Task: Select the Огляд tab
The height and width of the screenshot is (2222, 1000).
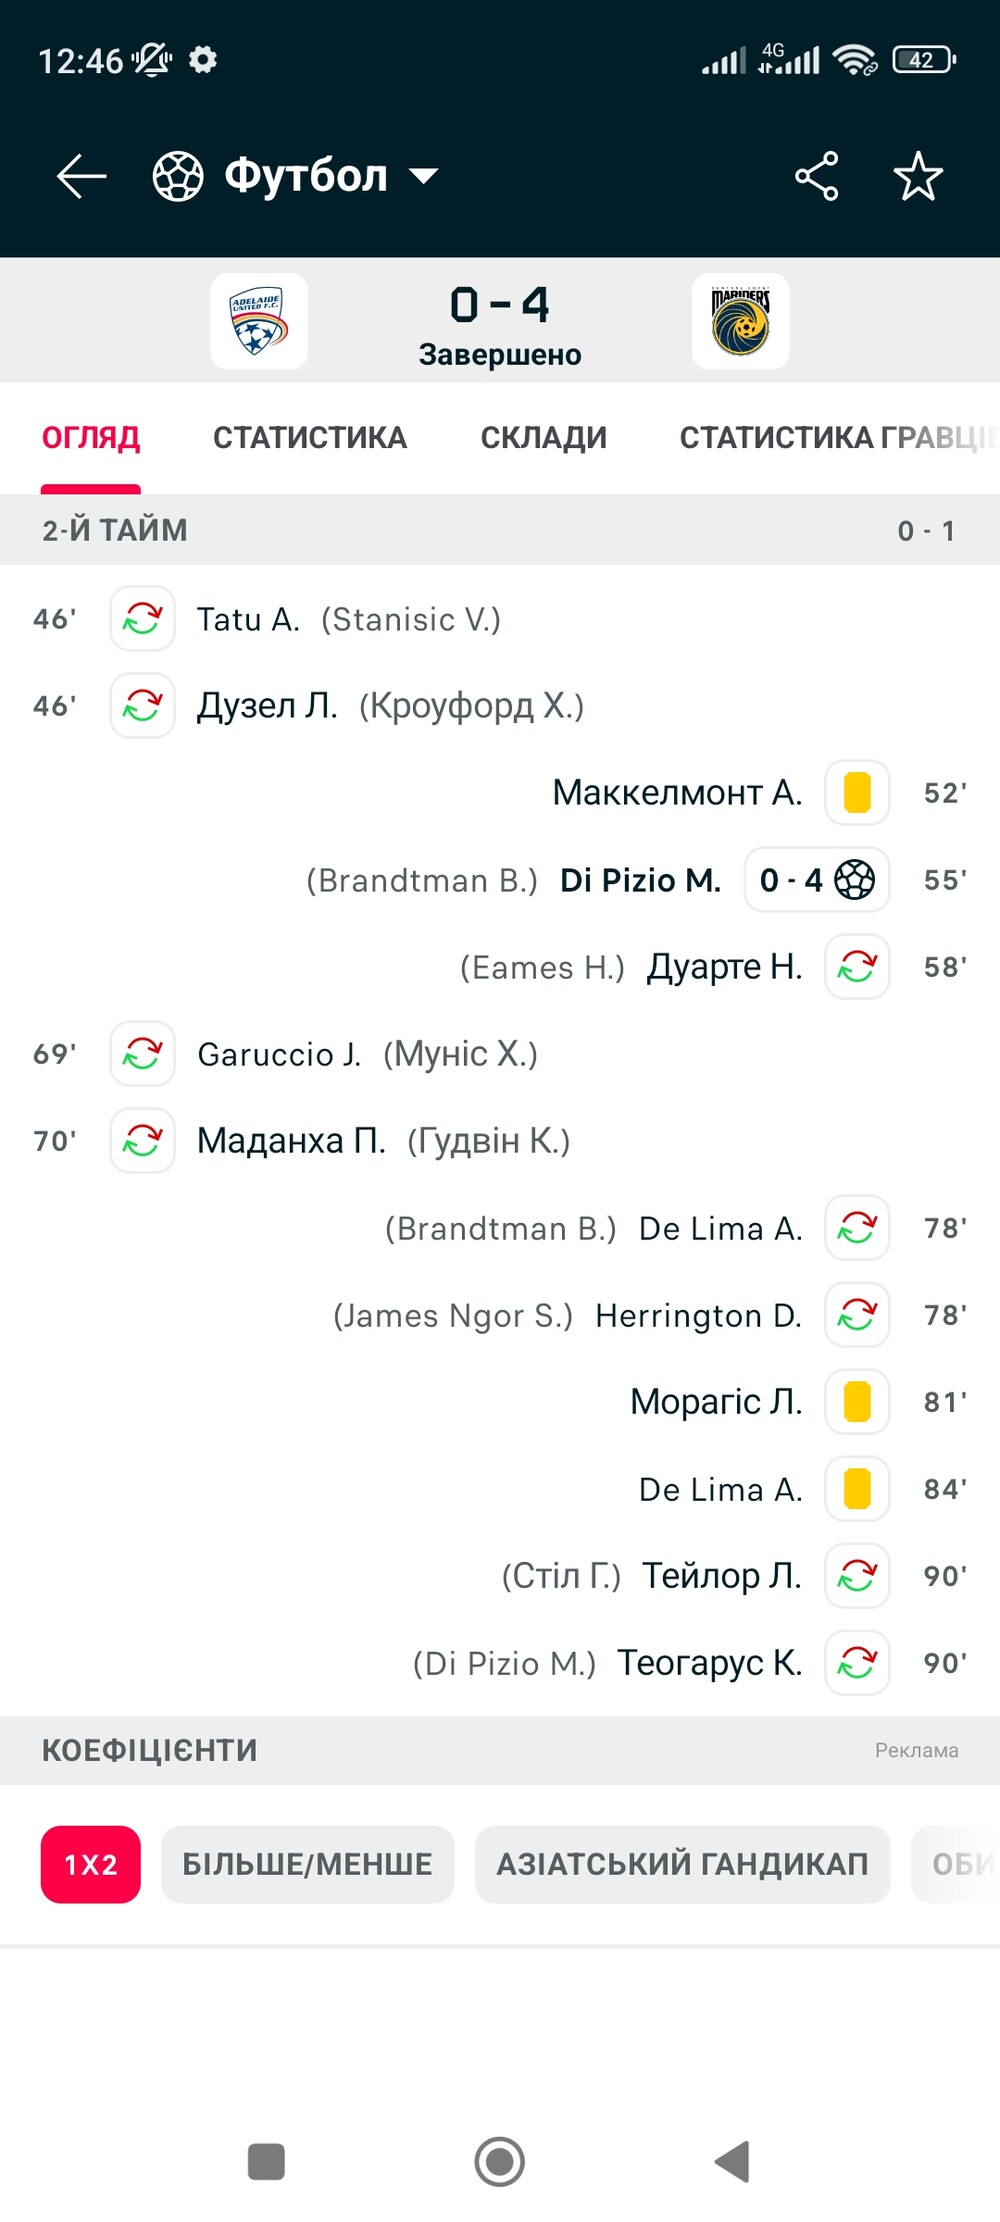Action: pyautogui.click(x=91, y=438)
